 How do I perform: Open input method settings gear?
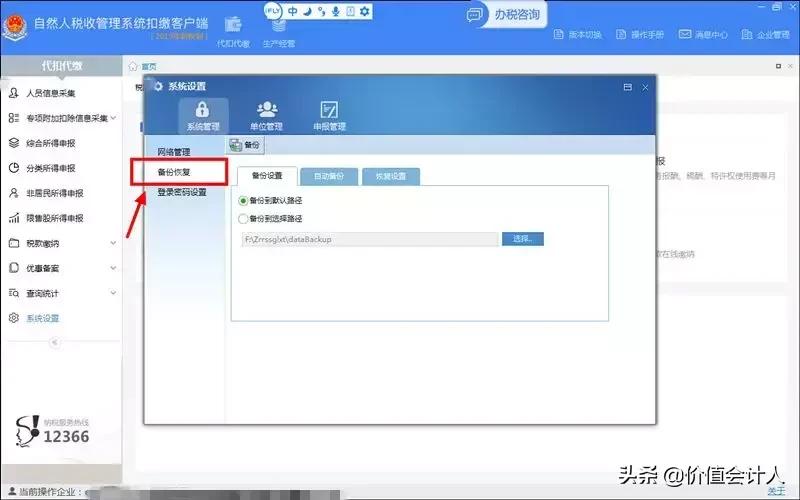click(x=364, y=11)
